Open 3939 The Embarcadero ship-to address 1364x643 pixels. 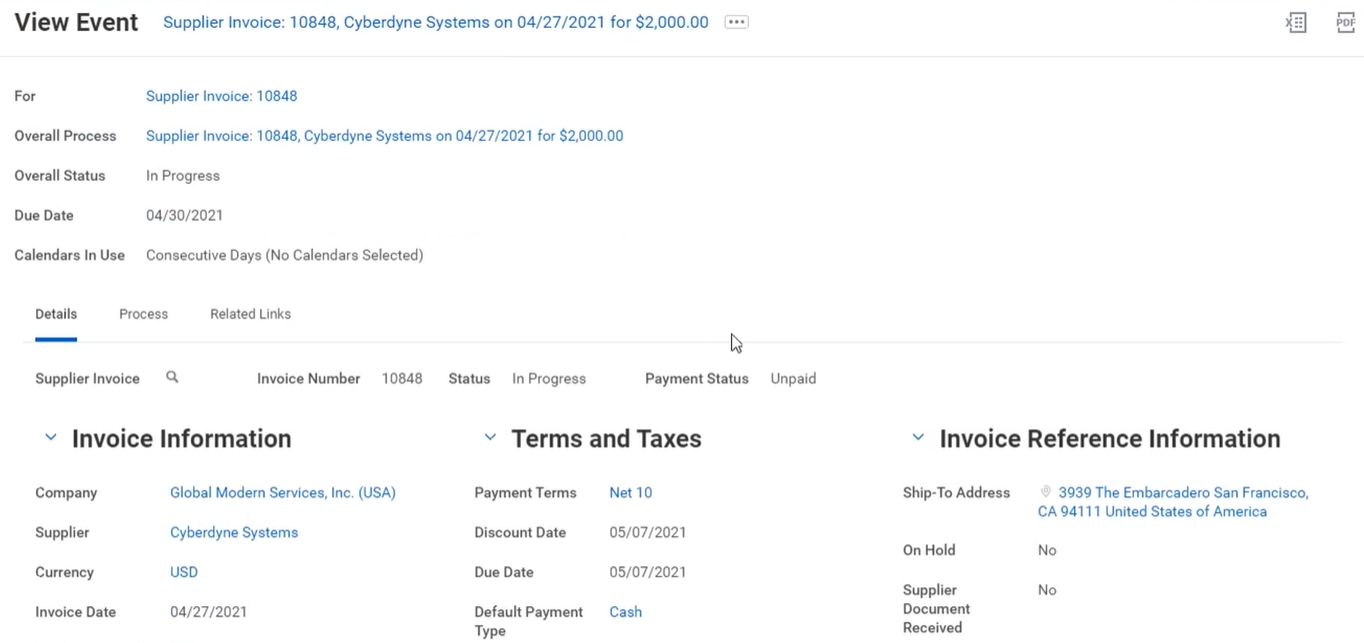pos(1182,493)
